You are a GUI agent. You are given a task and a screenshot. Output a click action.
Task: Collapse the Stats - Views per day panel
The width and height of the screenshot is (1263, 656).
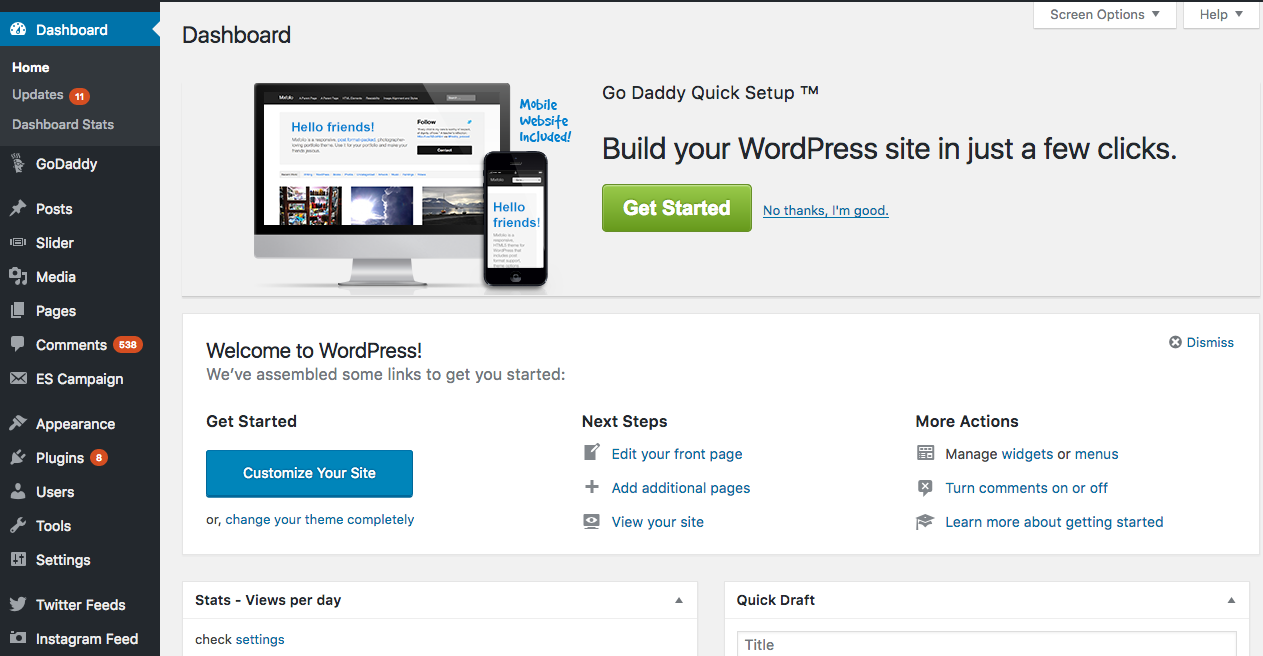click(679, 601)
